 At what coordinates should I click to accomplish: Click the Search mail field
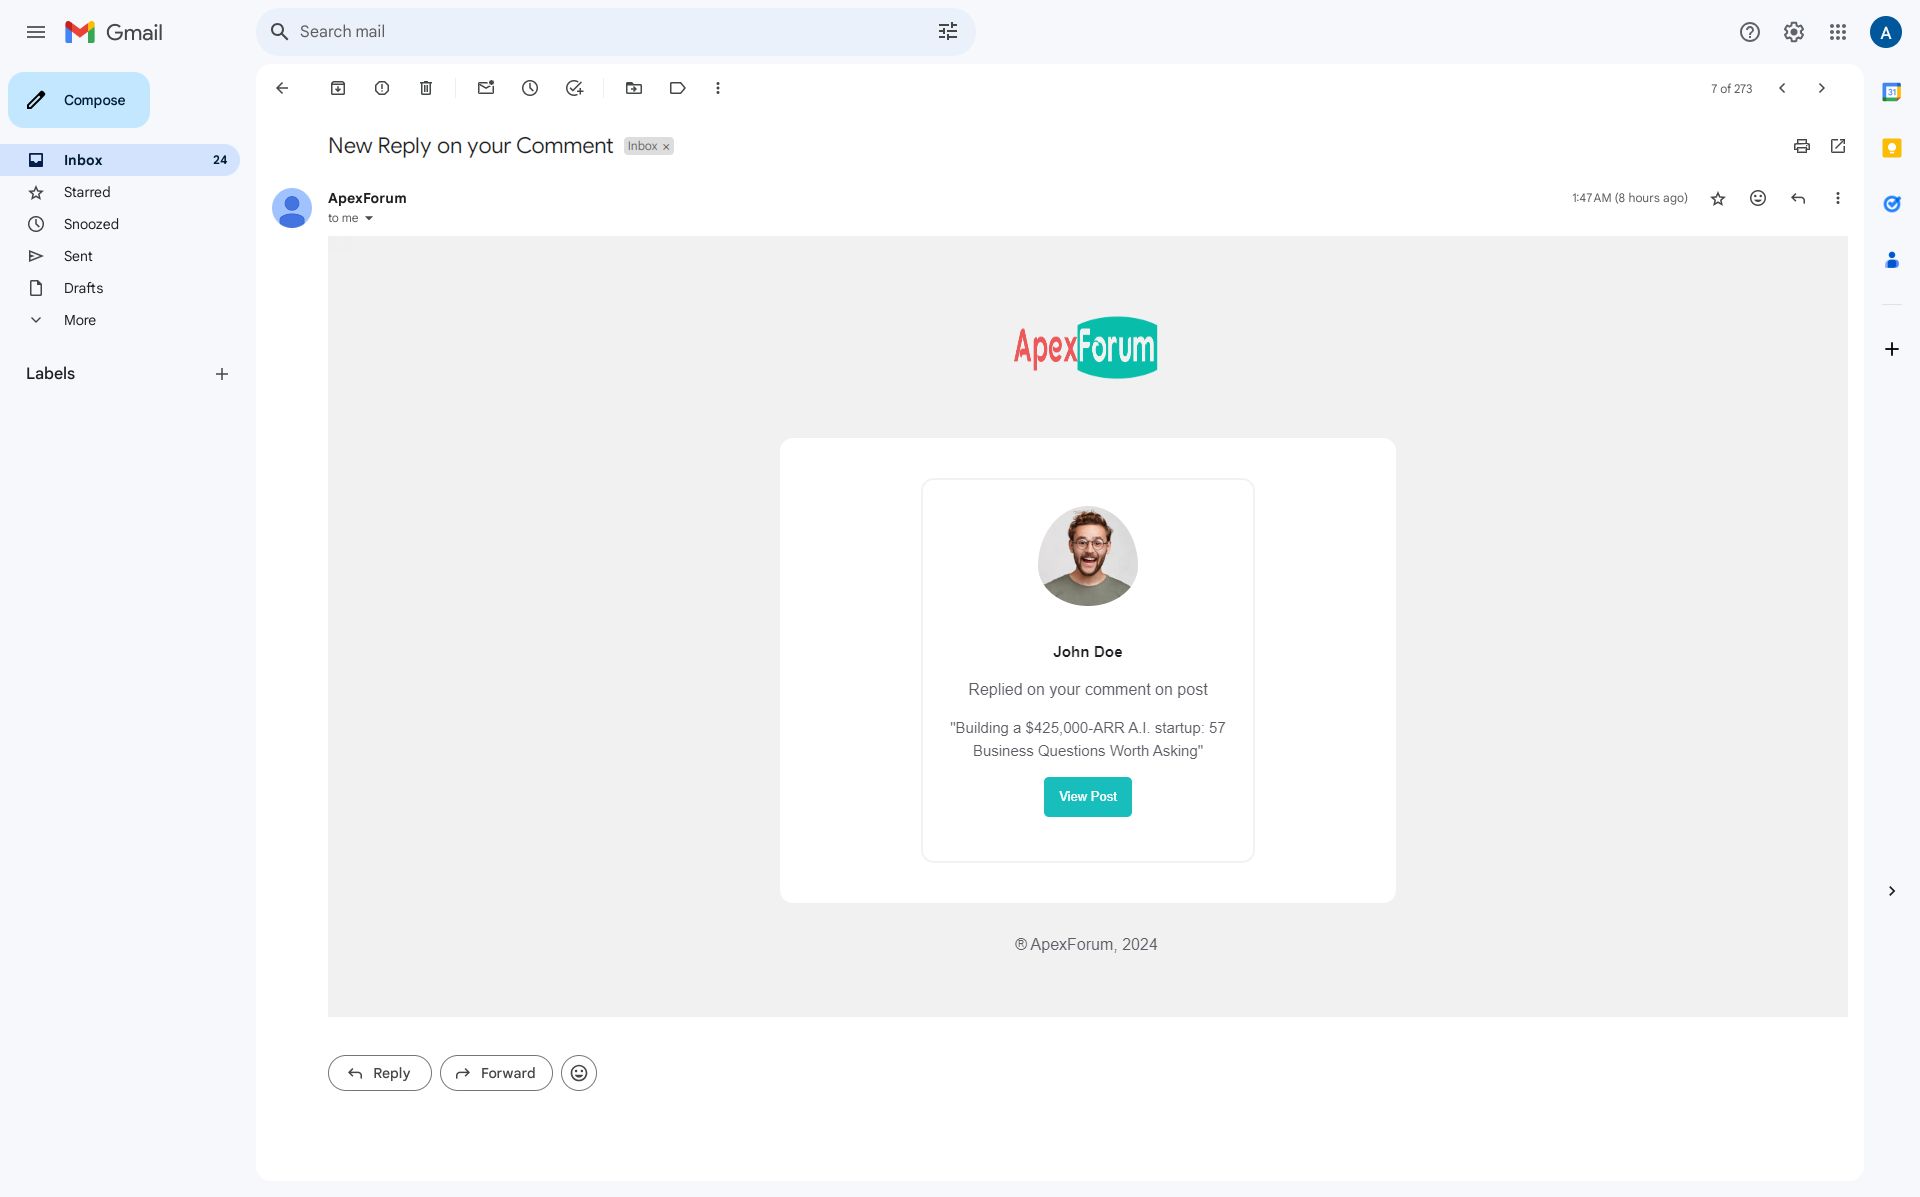[600, 32]
